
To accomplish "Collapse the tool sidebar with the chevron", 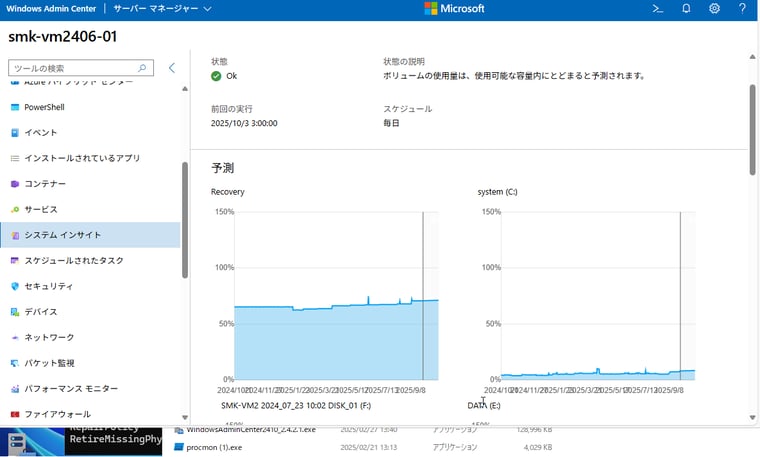I will point(172,68).
